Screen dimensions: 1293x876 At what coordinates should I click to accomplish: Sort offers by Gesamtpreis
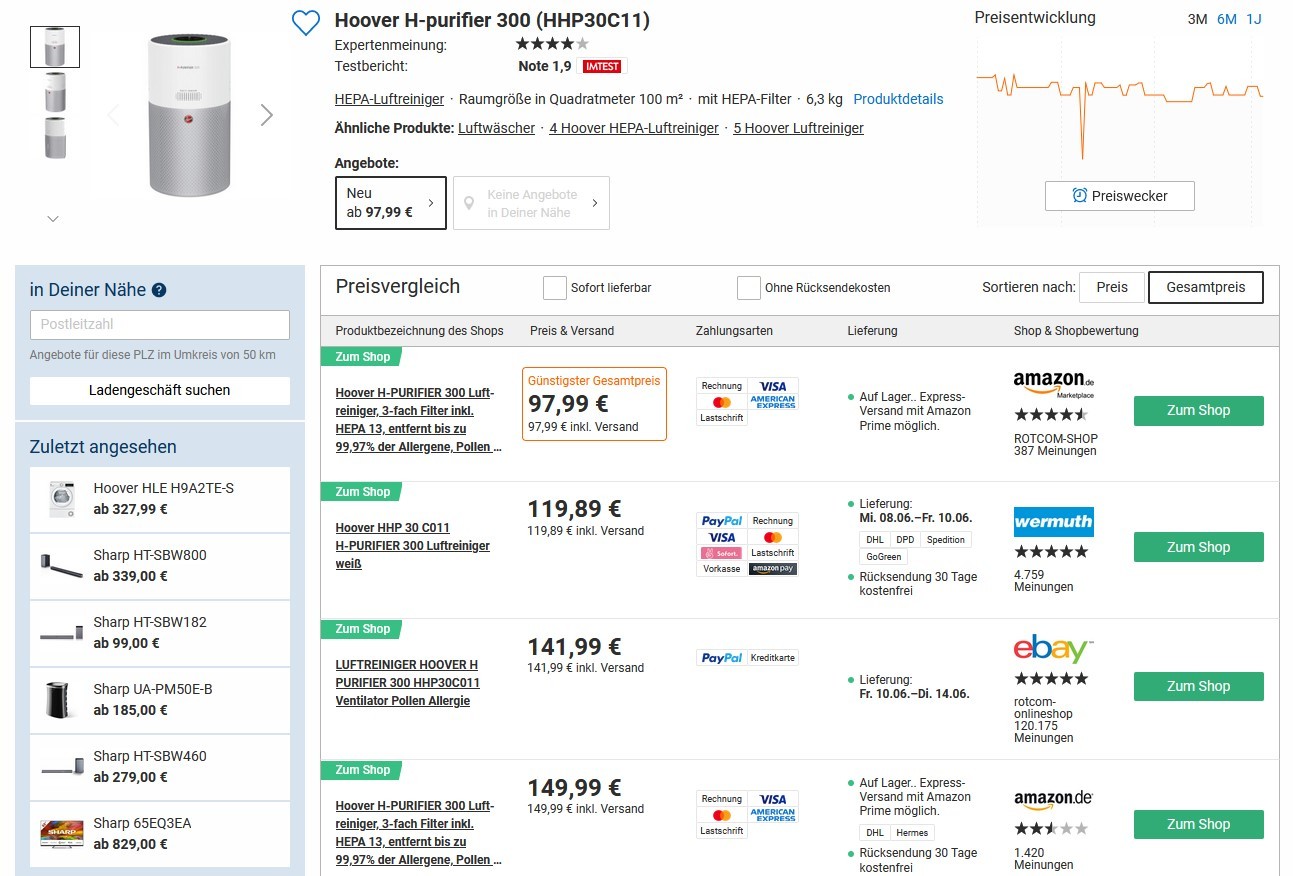pos(1206,287)
